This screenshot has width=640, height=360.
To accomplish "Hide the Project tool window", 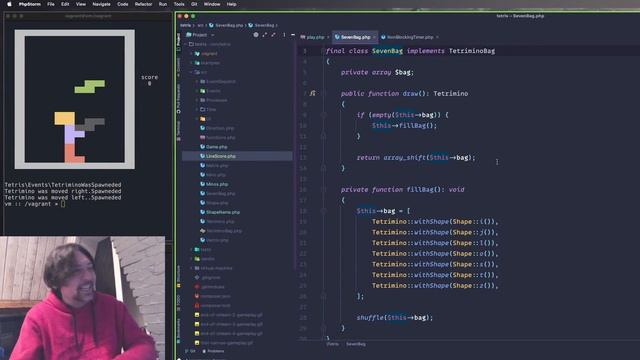I will (x=293, y=35).
